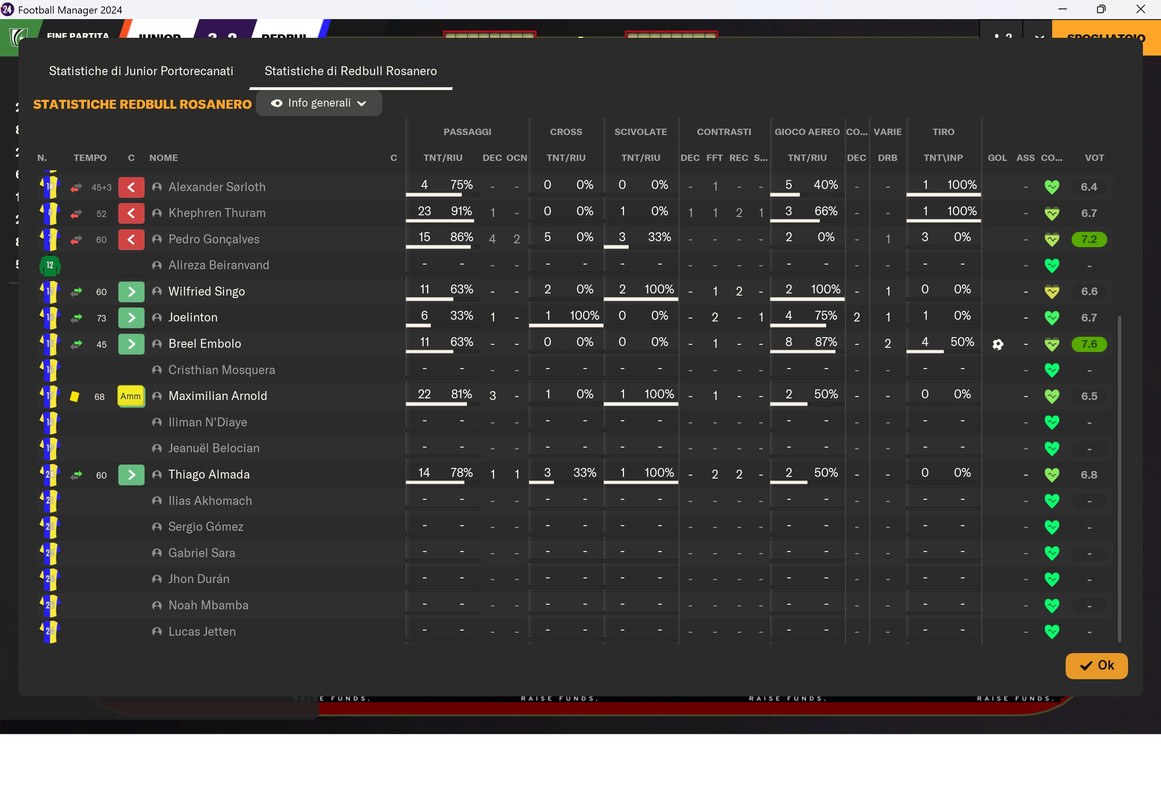The image size is (1161, 800).
Task: Click Ilias Akhomach's name
Action: click(x=210, y=501)
